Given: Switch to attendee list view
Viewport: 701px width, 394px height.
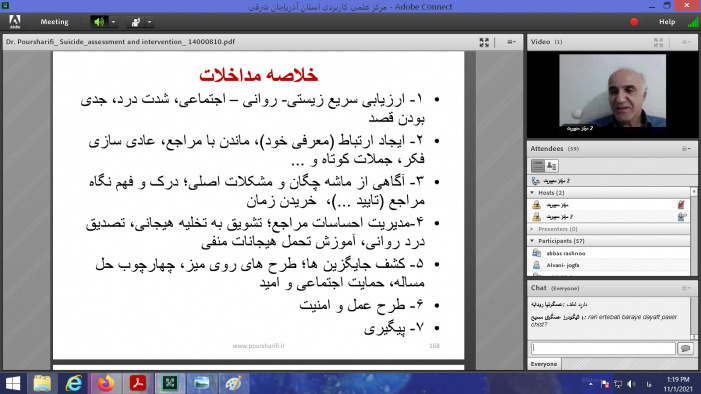Looking at the screenshot, I should [x=537, y=166].
